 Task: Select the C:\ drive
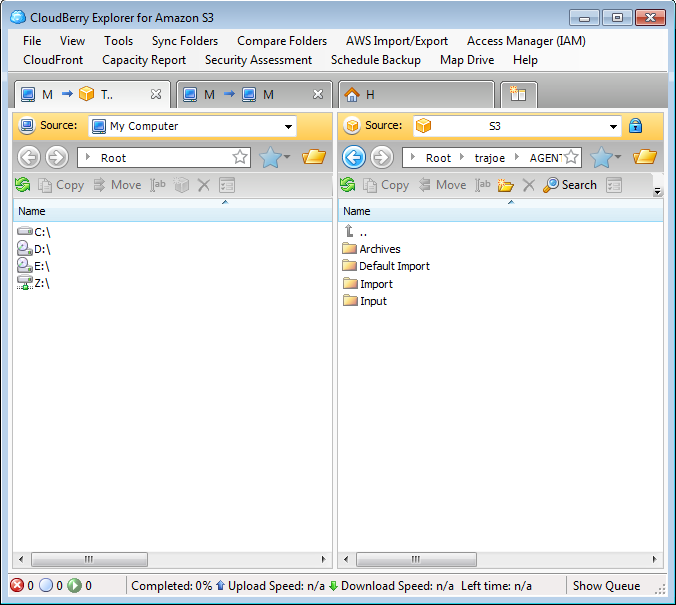coord(34,232)
